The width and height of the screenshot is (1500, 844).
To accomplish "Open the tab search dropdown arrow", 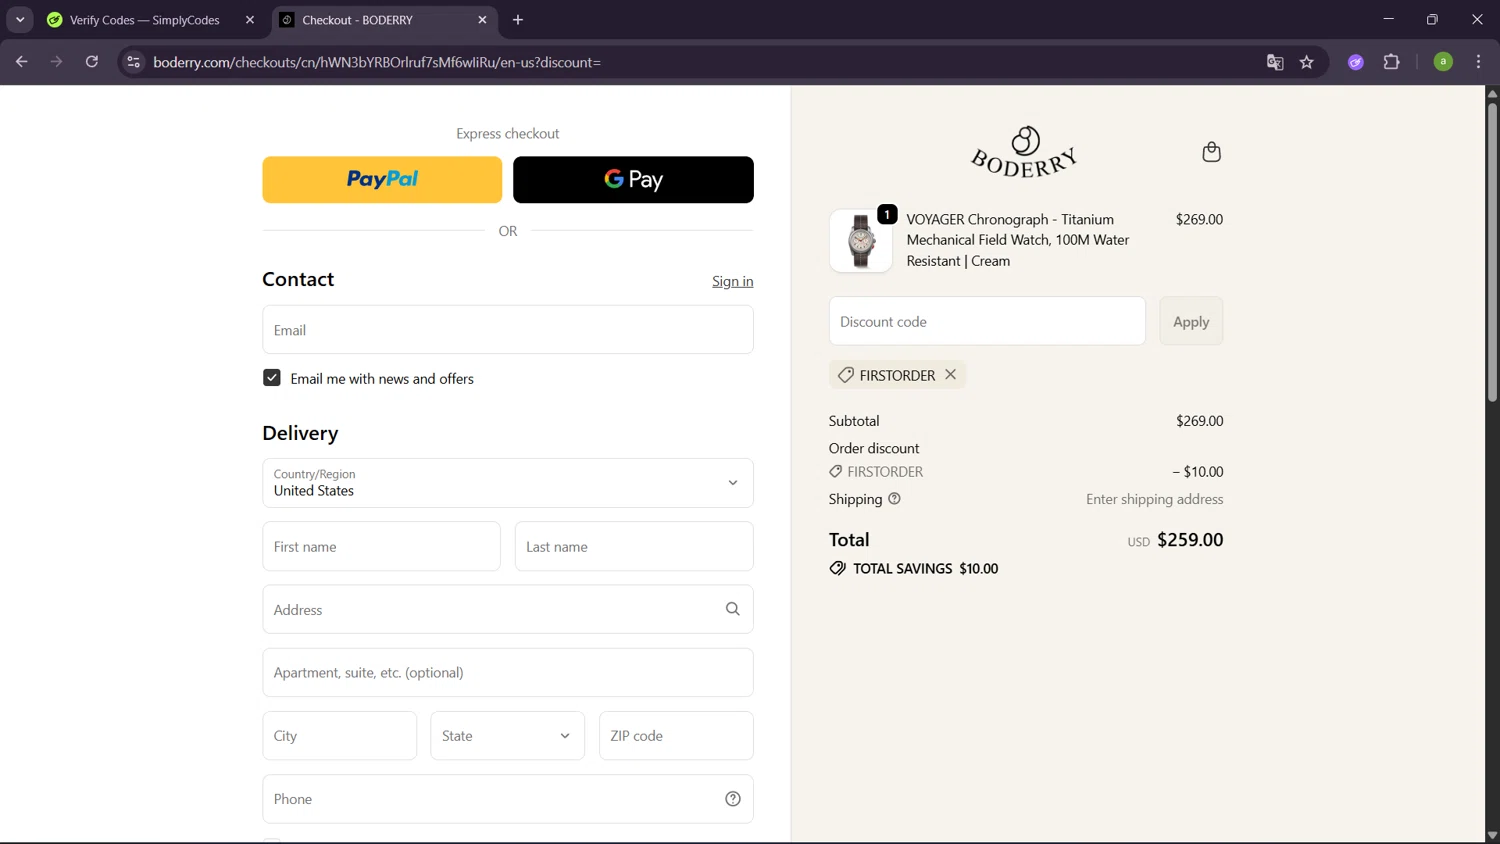I will click(x=20, y=20).
